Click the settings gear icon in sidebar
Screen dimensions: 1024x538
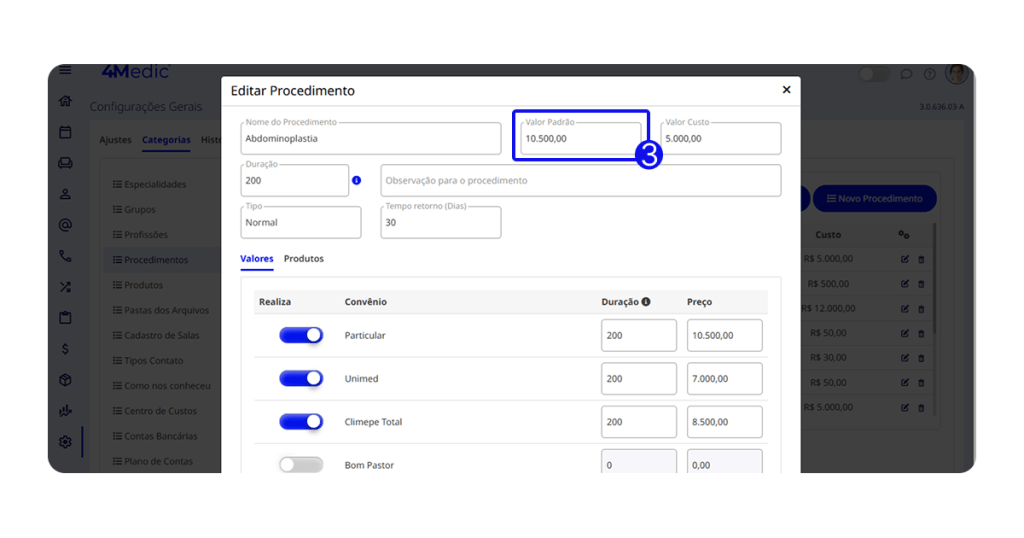click(65, 442)
